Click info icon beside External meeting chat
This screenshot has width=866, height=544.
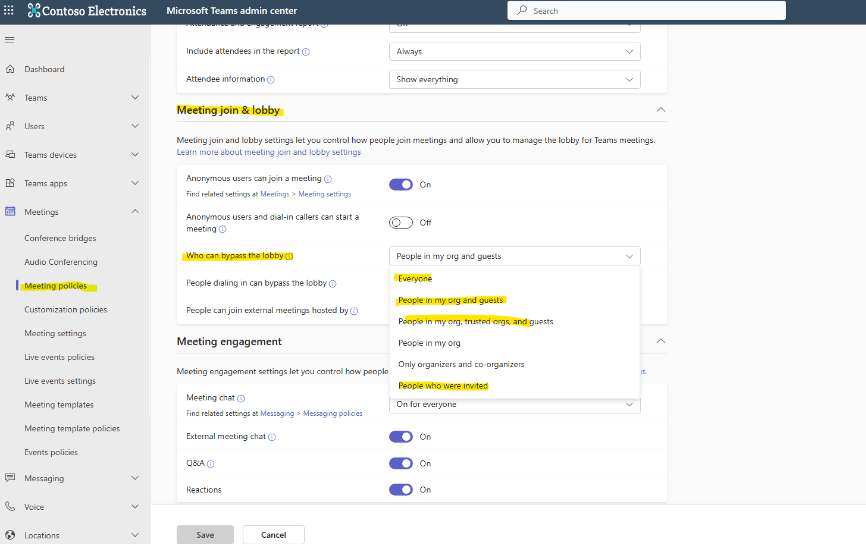coord(272,437)
